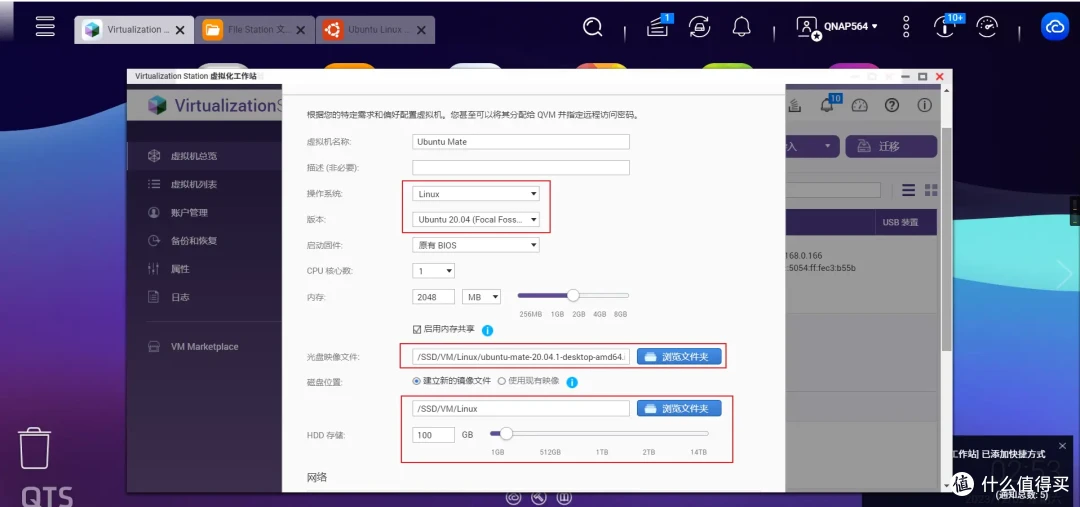Toggle the enable memory sharing checkbox
Viewport: 1080px width, 507px height.
pos(417,329)
